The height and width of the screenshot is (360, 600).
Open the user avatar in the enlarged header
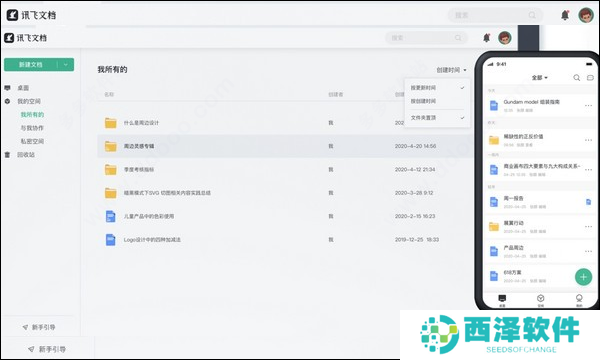585,15
